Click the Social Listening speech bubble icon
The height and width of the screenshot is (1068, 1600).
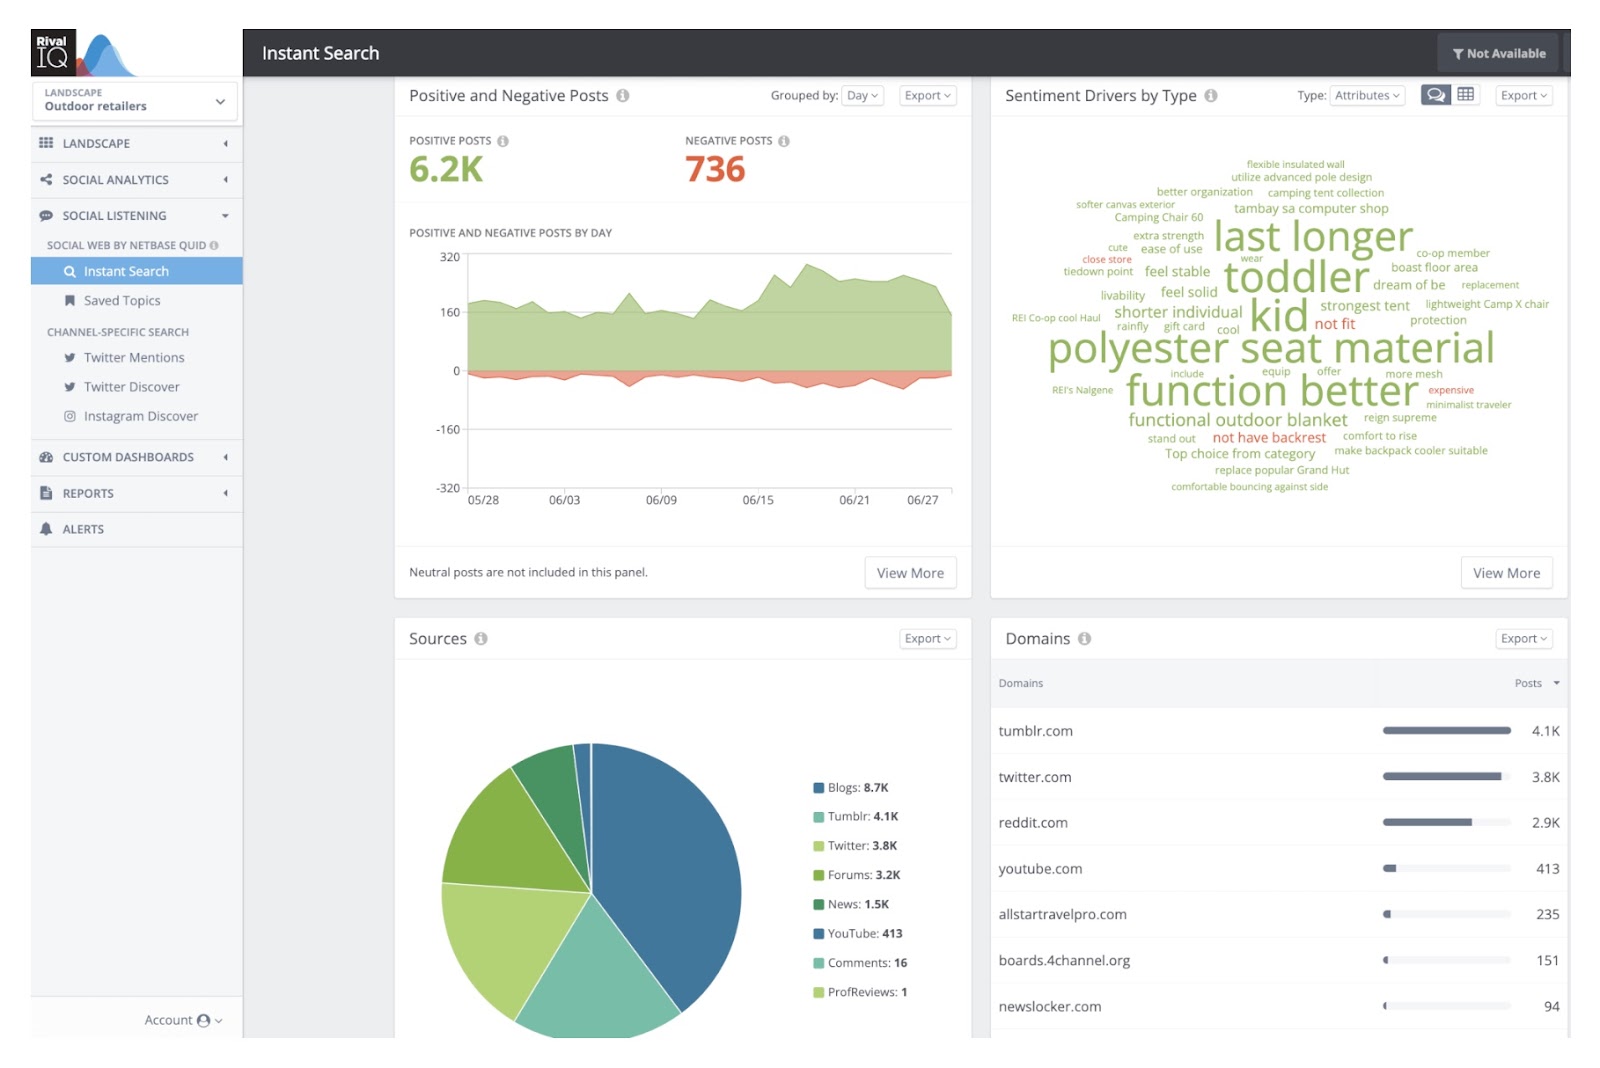tap(44, 216)
